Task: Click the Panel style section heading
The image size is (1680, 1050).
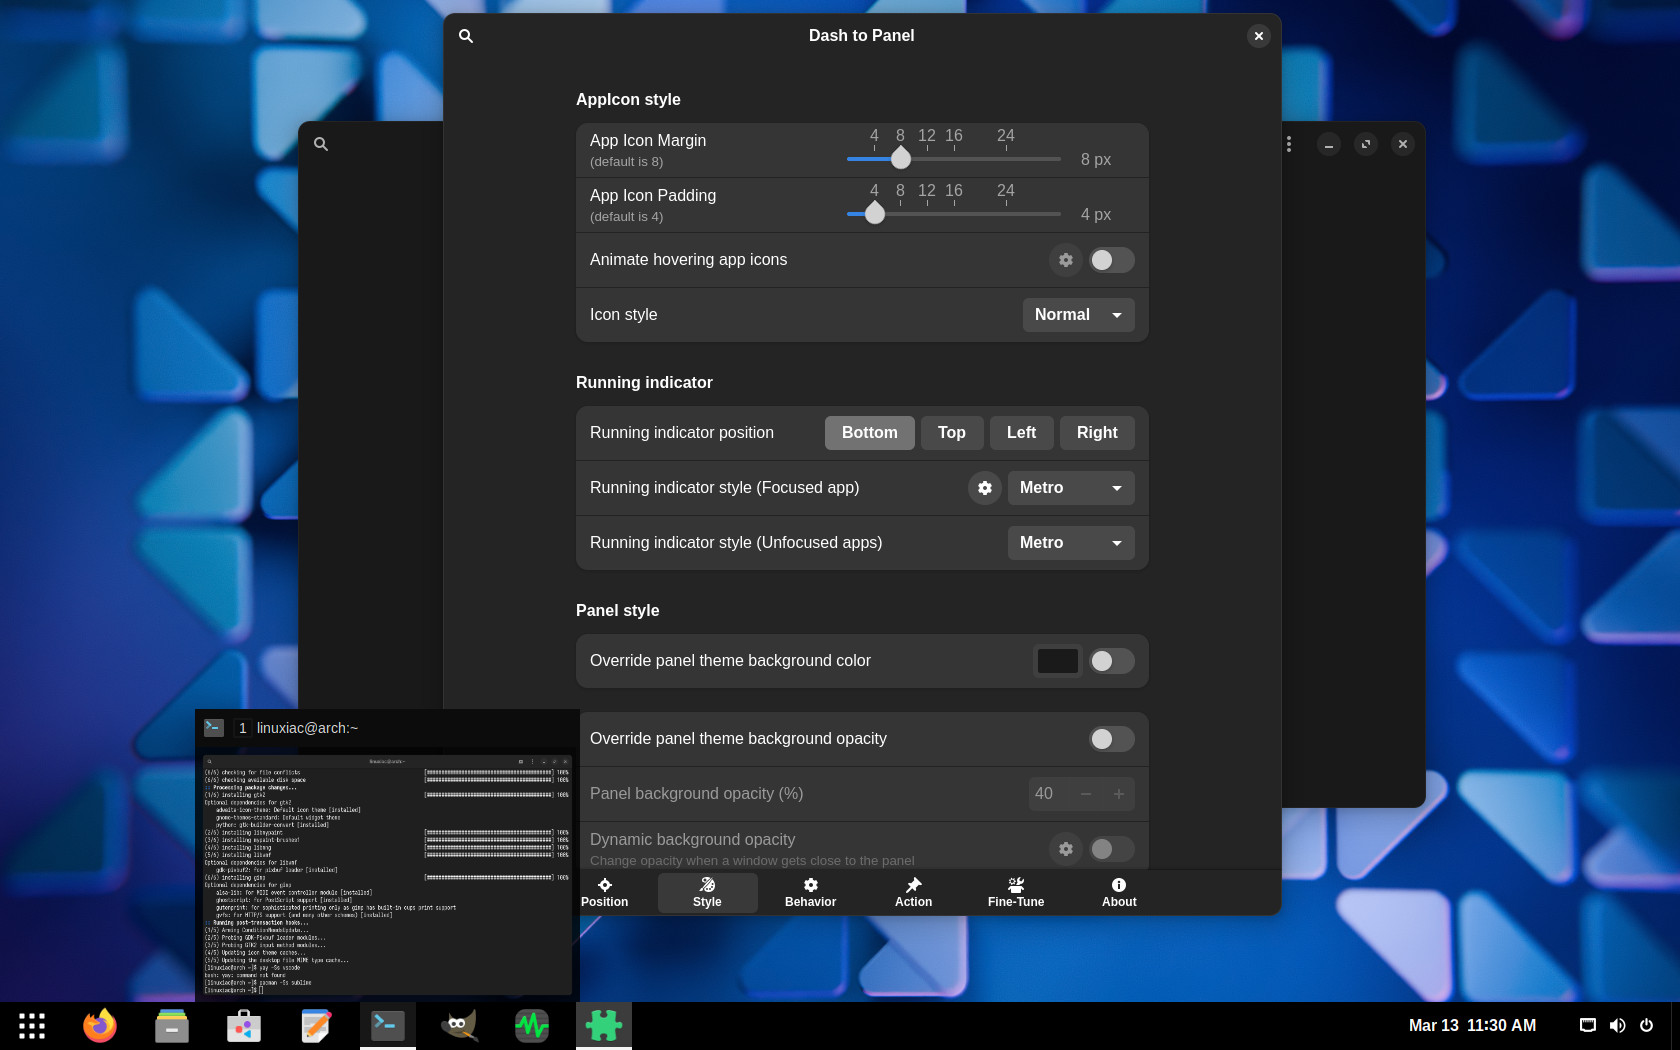Action: click(x=617, y=611)
